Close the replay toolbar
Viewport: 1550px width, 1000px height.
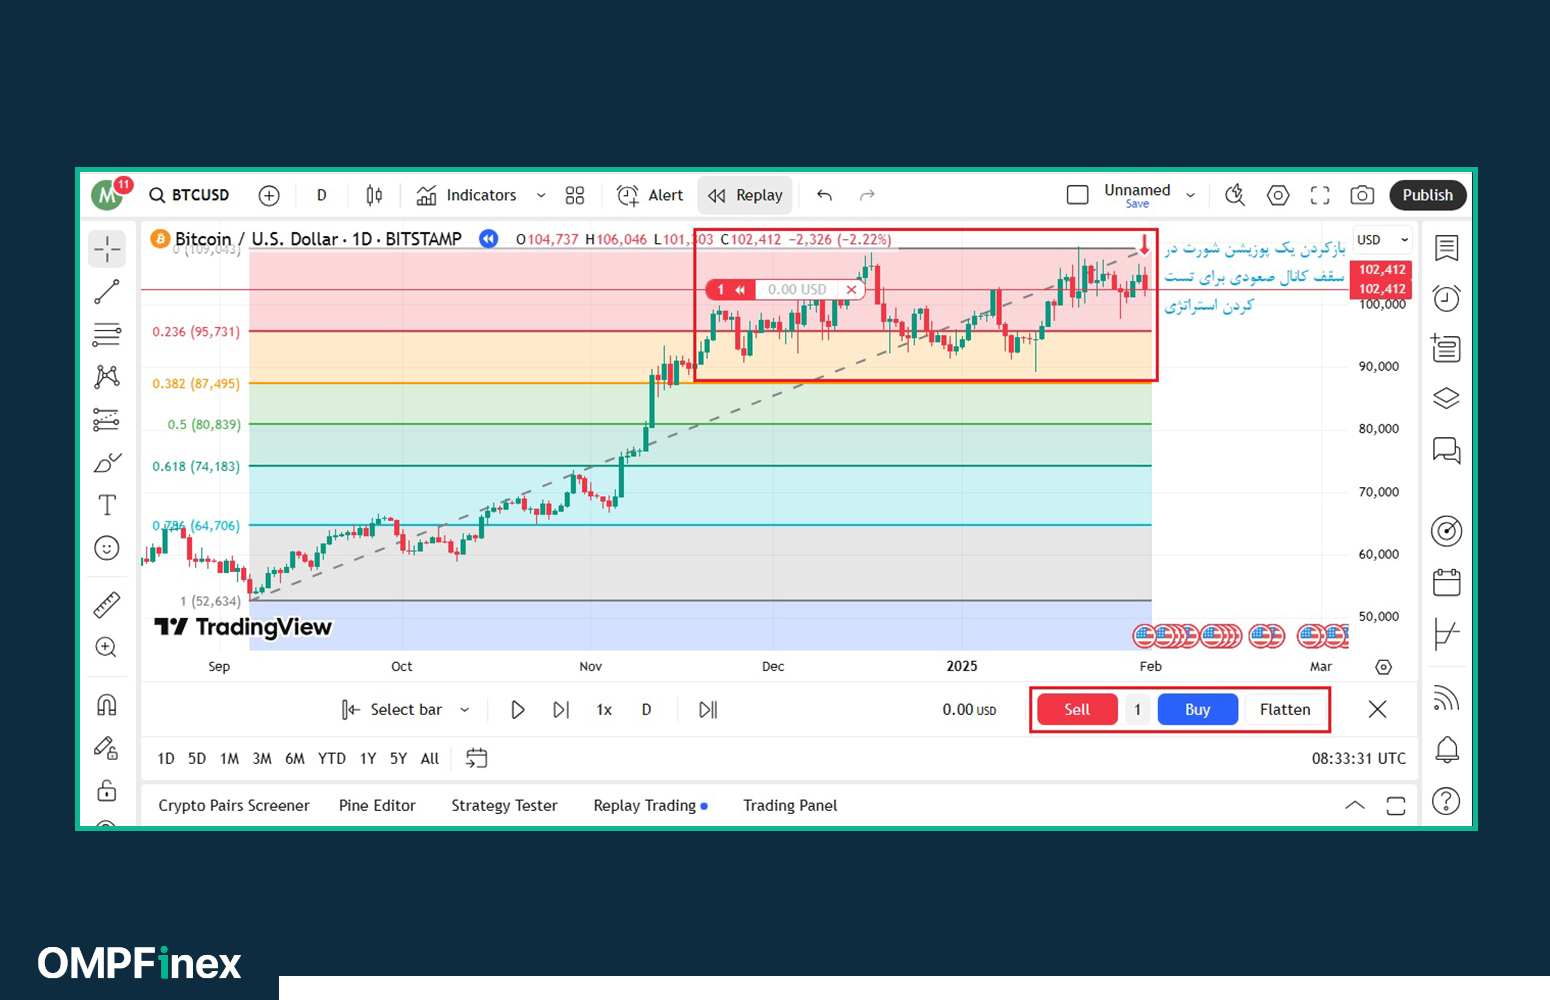point(1377,709)
